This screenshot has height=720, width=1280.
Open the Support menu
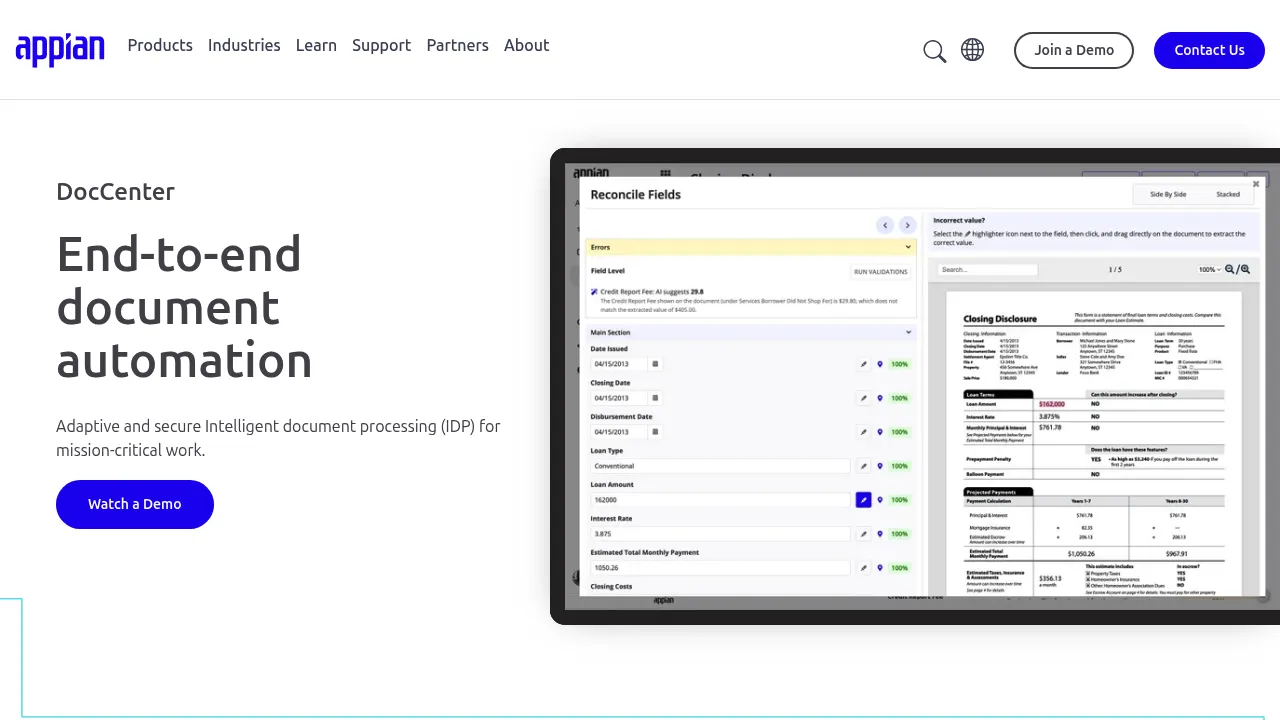coord(381,45)
